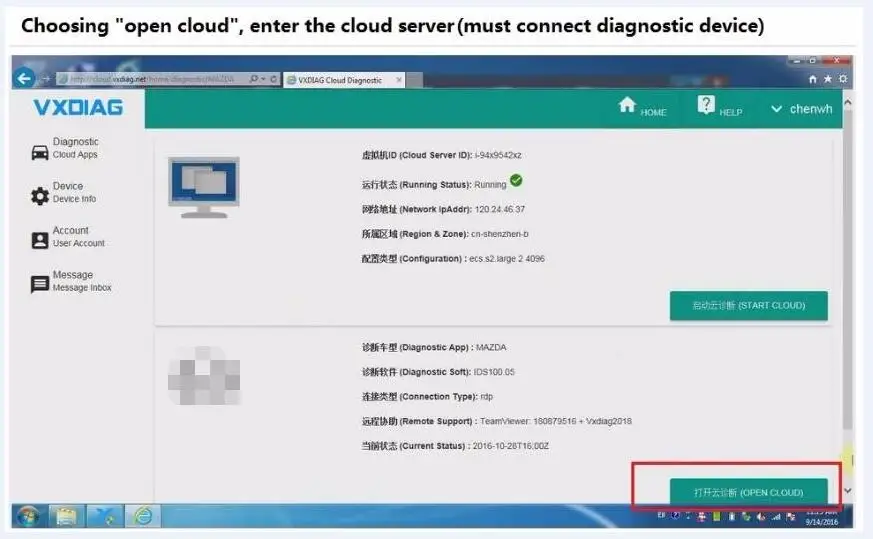Click the Region value cn-shenzhen-b
The width and height of the screenshot is (873, 539).
[499, 234]
